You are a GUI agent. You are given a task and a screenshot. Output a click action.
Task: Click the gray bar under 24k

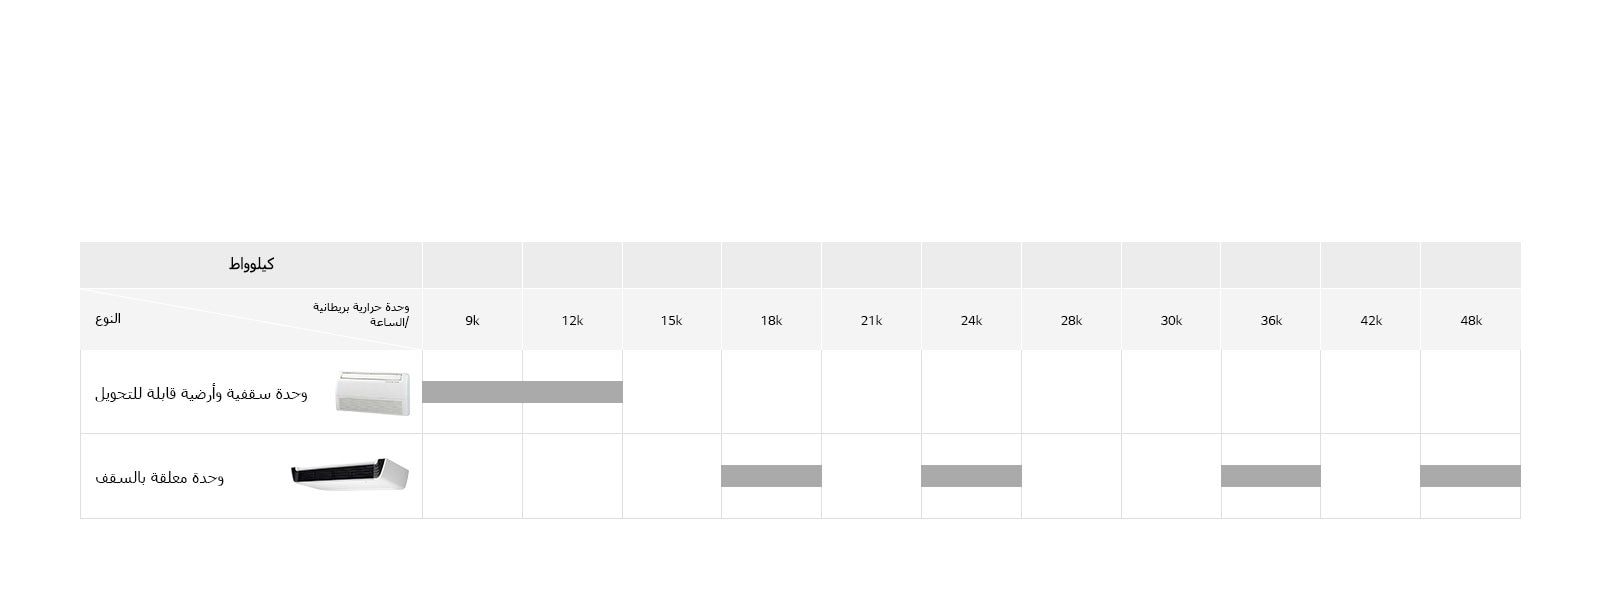point(971,476)
